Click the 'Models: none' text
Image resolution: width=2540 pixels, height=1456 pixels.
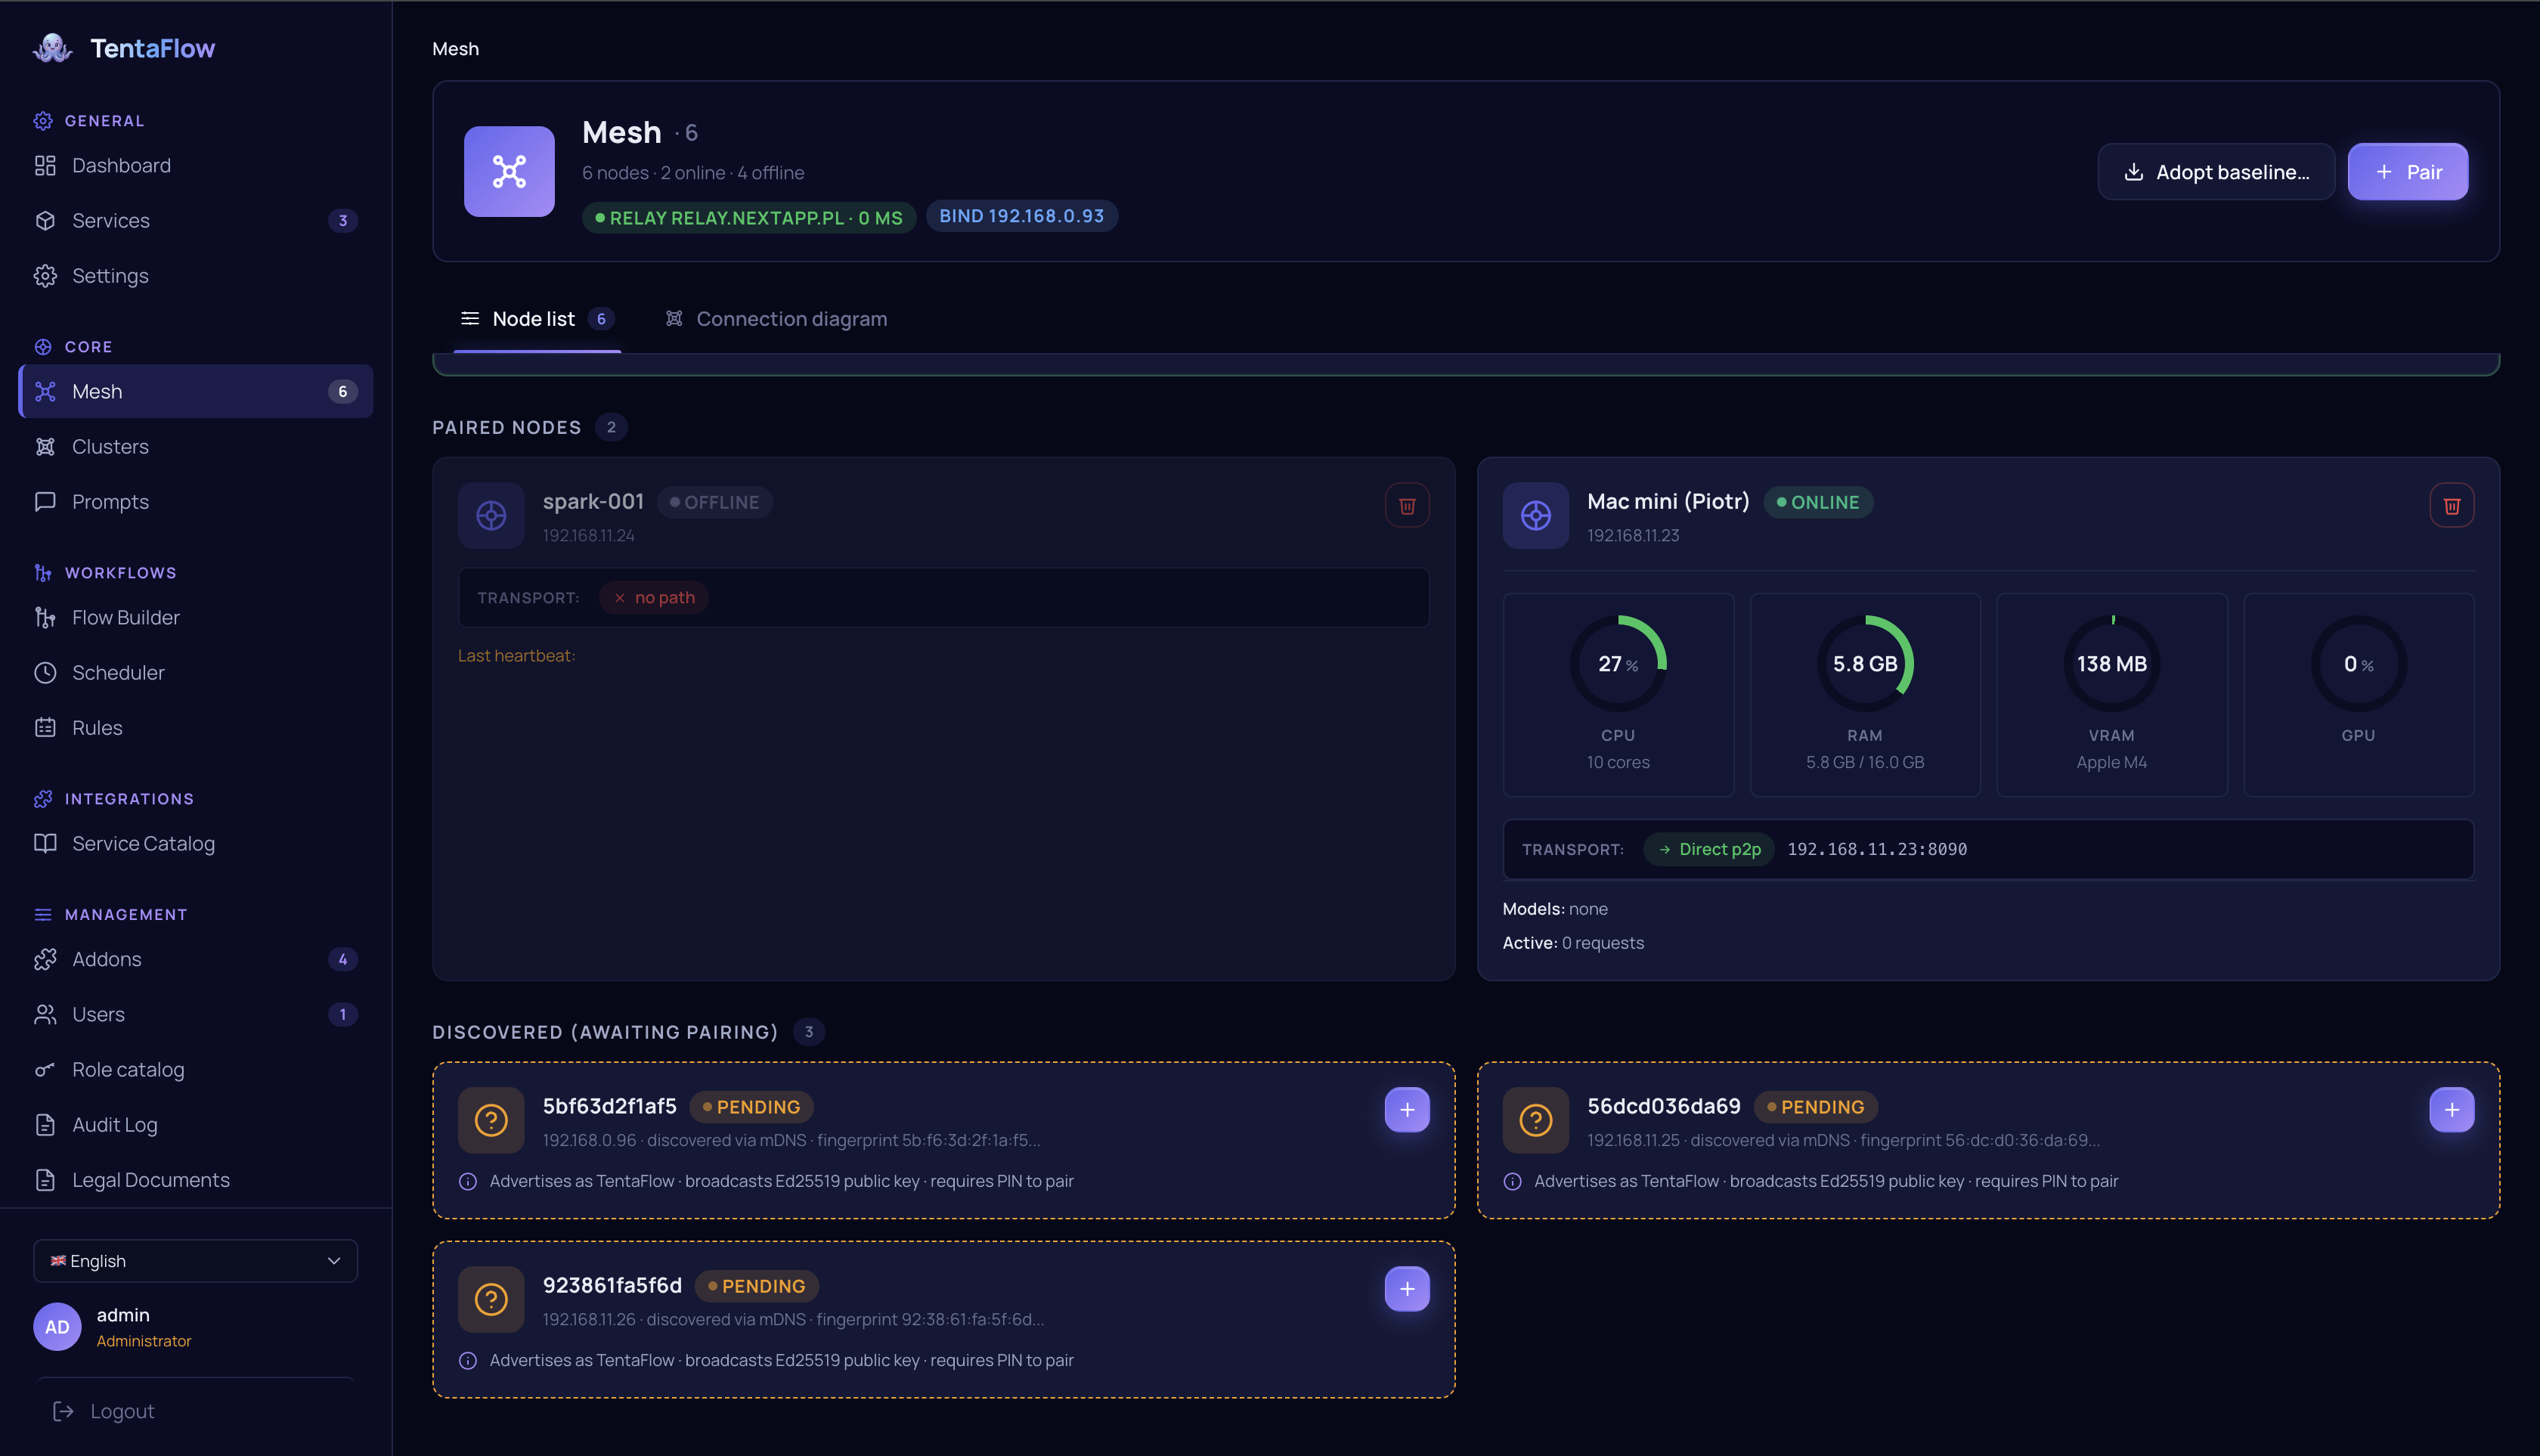tap(1555, 908)
